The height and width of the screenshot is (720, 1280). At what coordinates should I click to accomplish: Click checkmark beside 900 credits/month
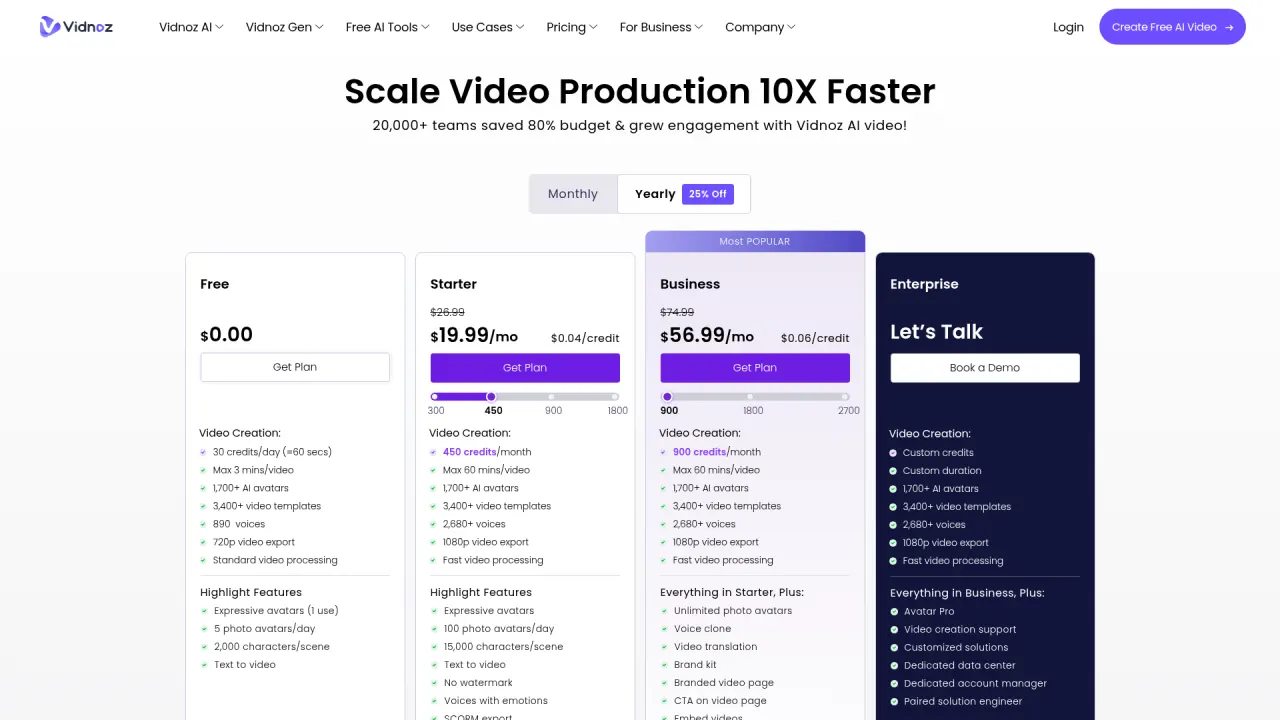tap(663, 452)
